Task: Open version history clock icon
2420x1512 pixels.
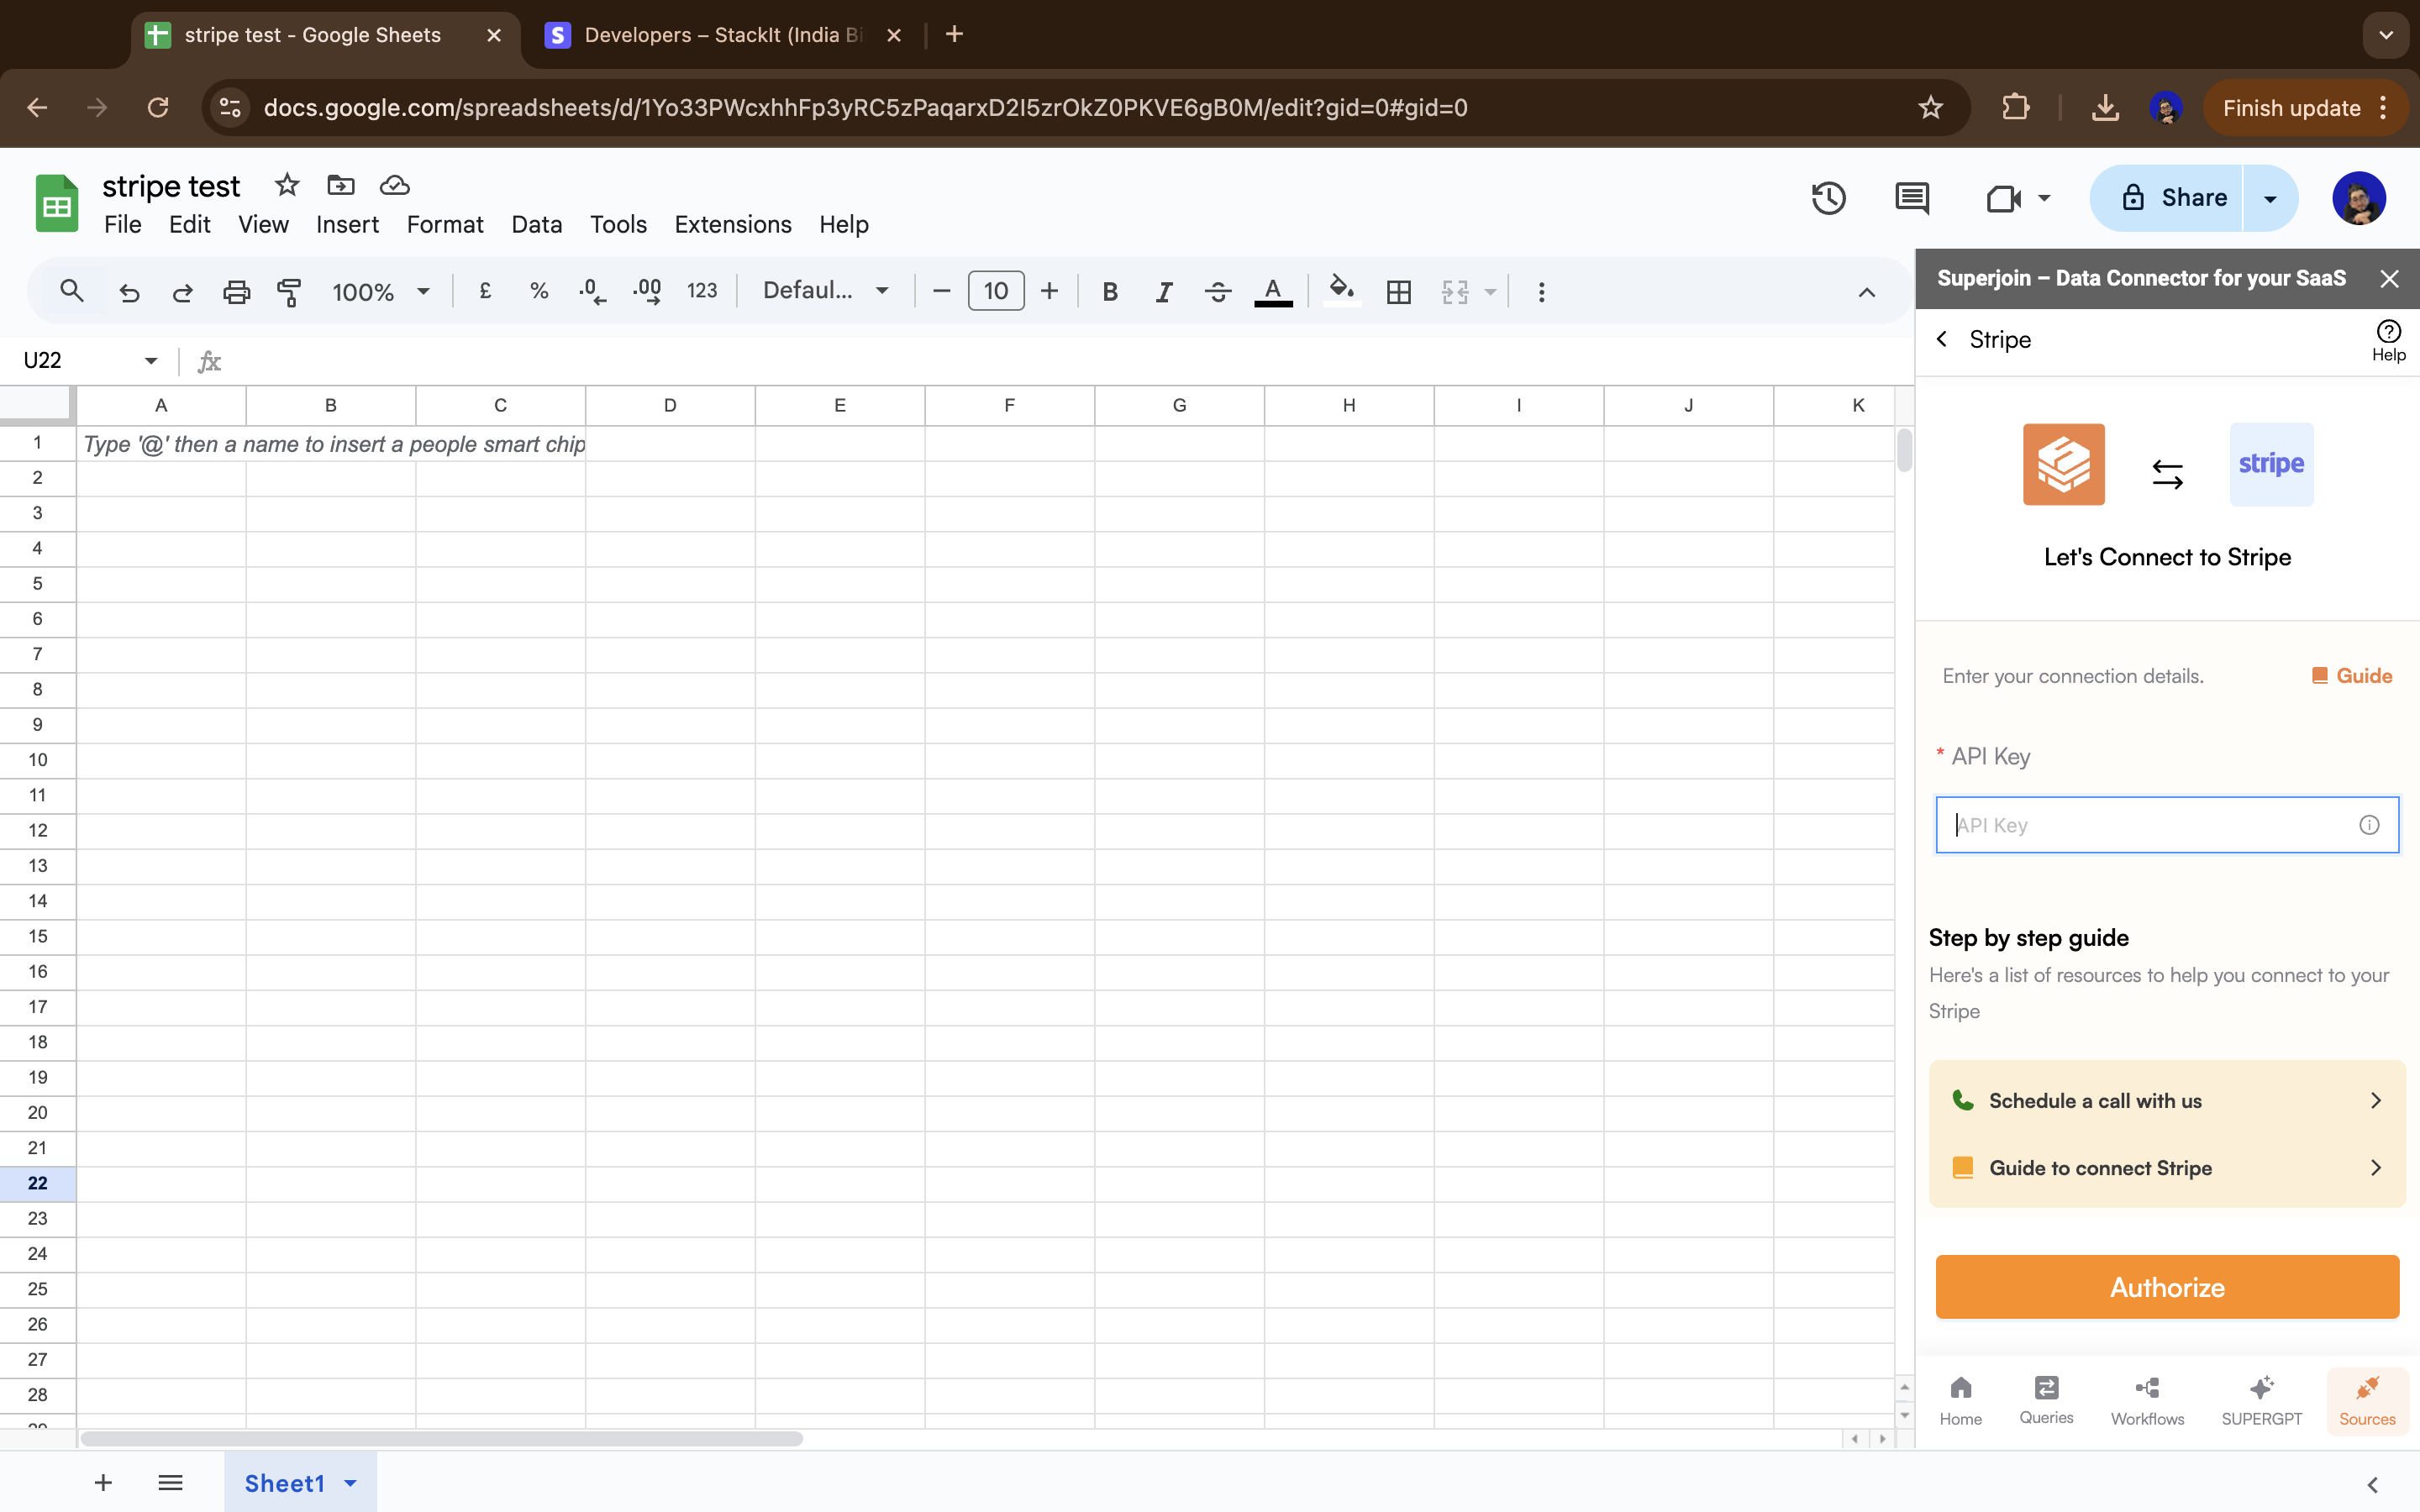Action: pos(1828,198)
